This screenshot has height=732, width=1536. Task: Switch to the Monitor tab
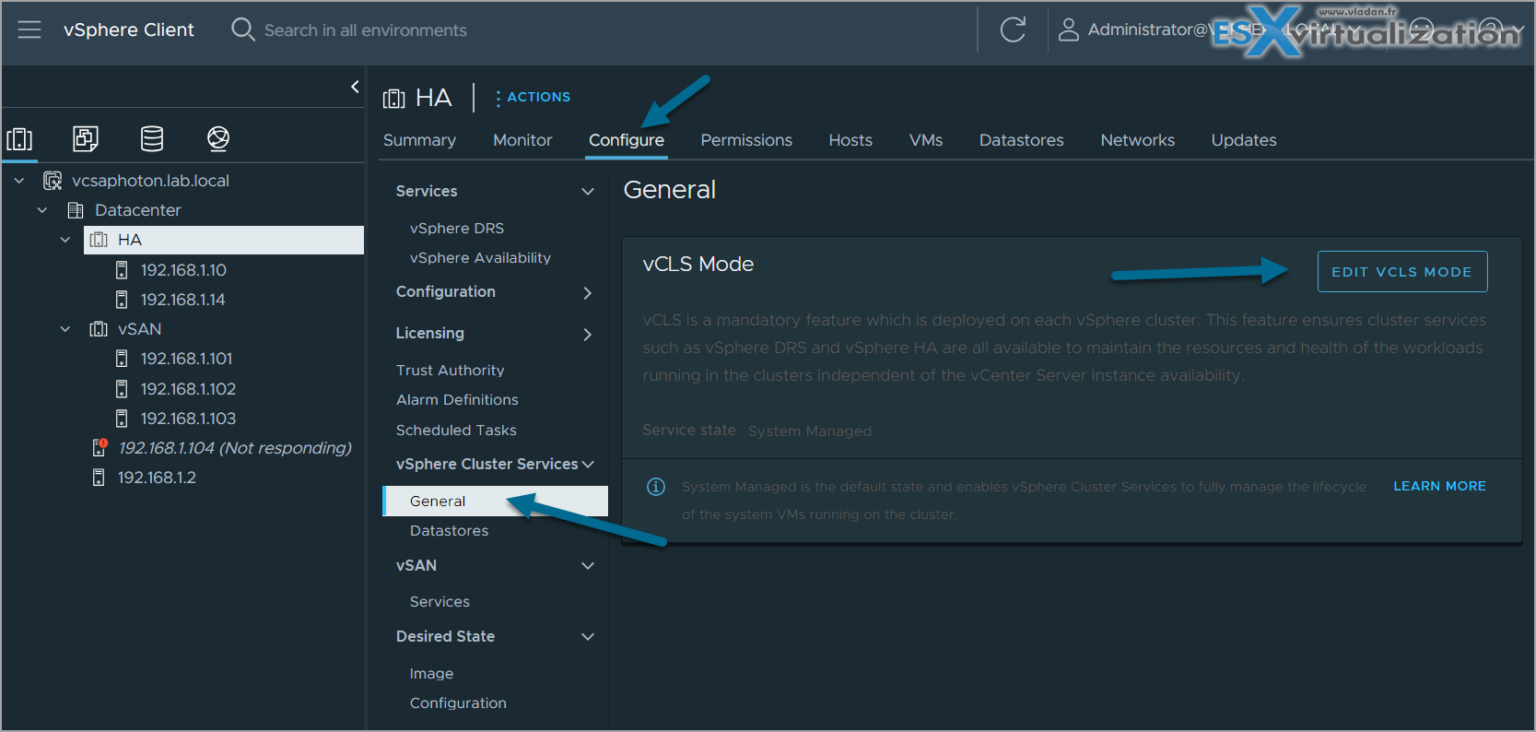pyautogui.click(x=522, y=140)
